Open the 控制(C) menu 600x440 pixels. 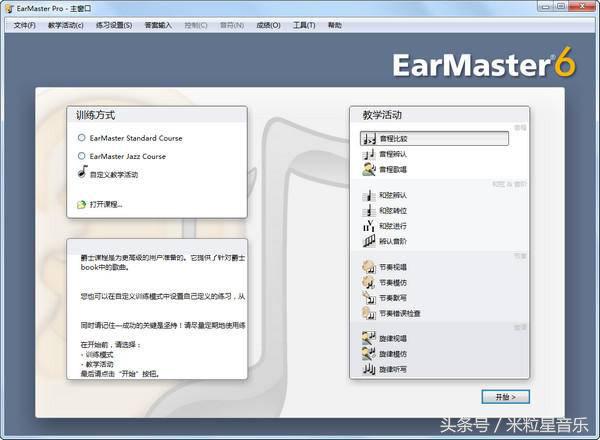(196, 25)
